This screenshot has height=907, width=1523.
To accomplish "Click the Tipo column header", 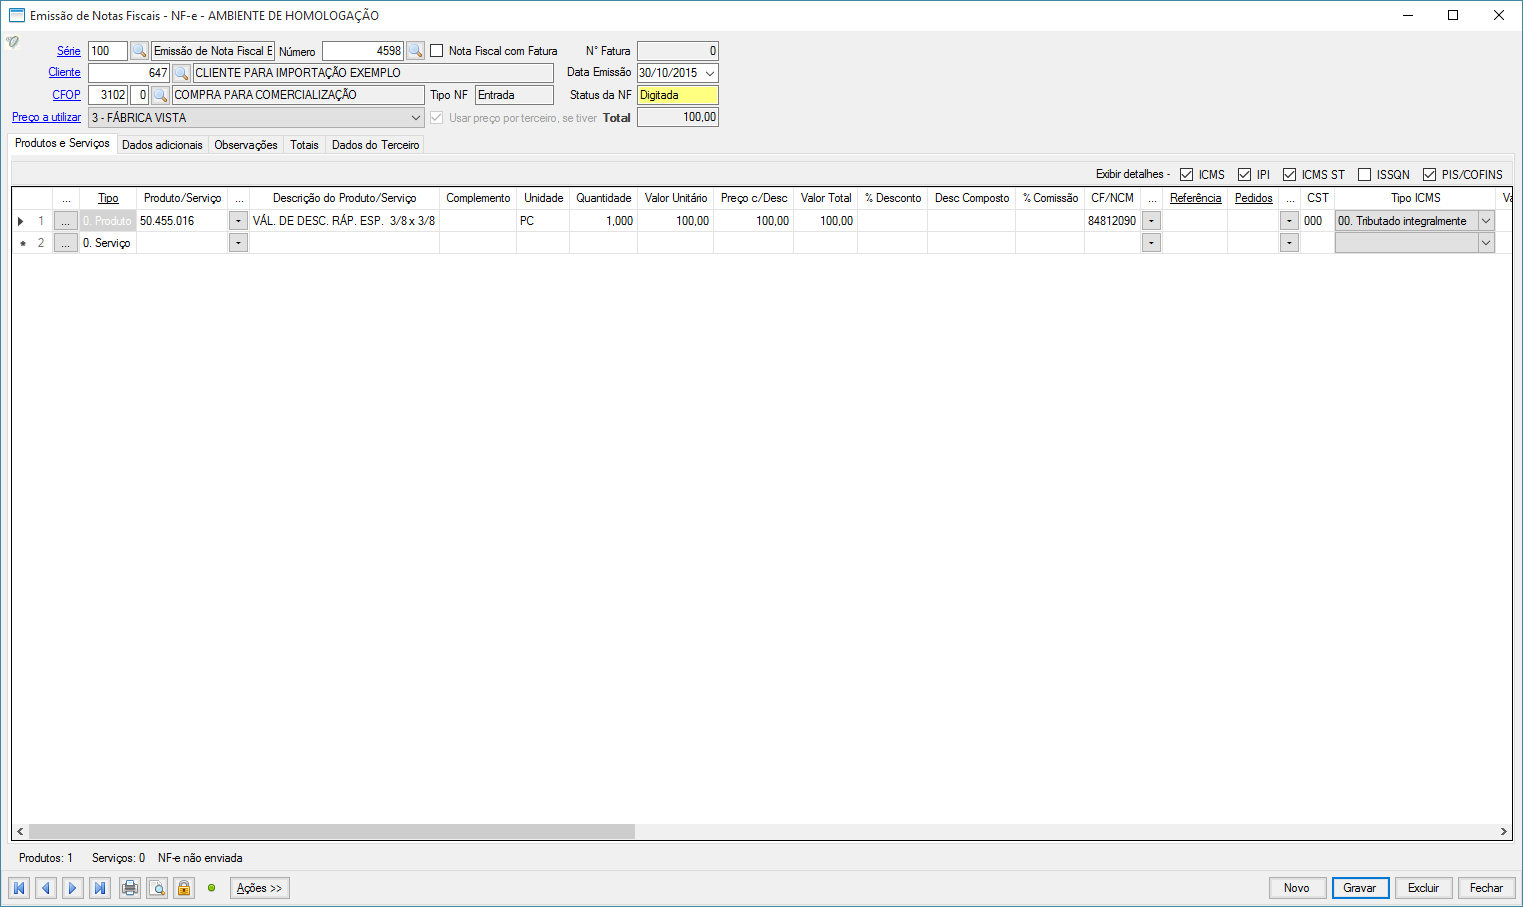I will point(108,198).
